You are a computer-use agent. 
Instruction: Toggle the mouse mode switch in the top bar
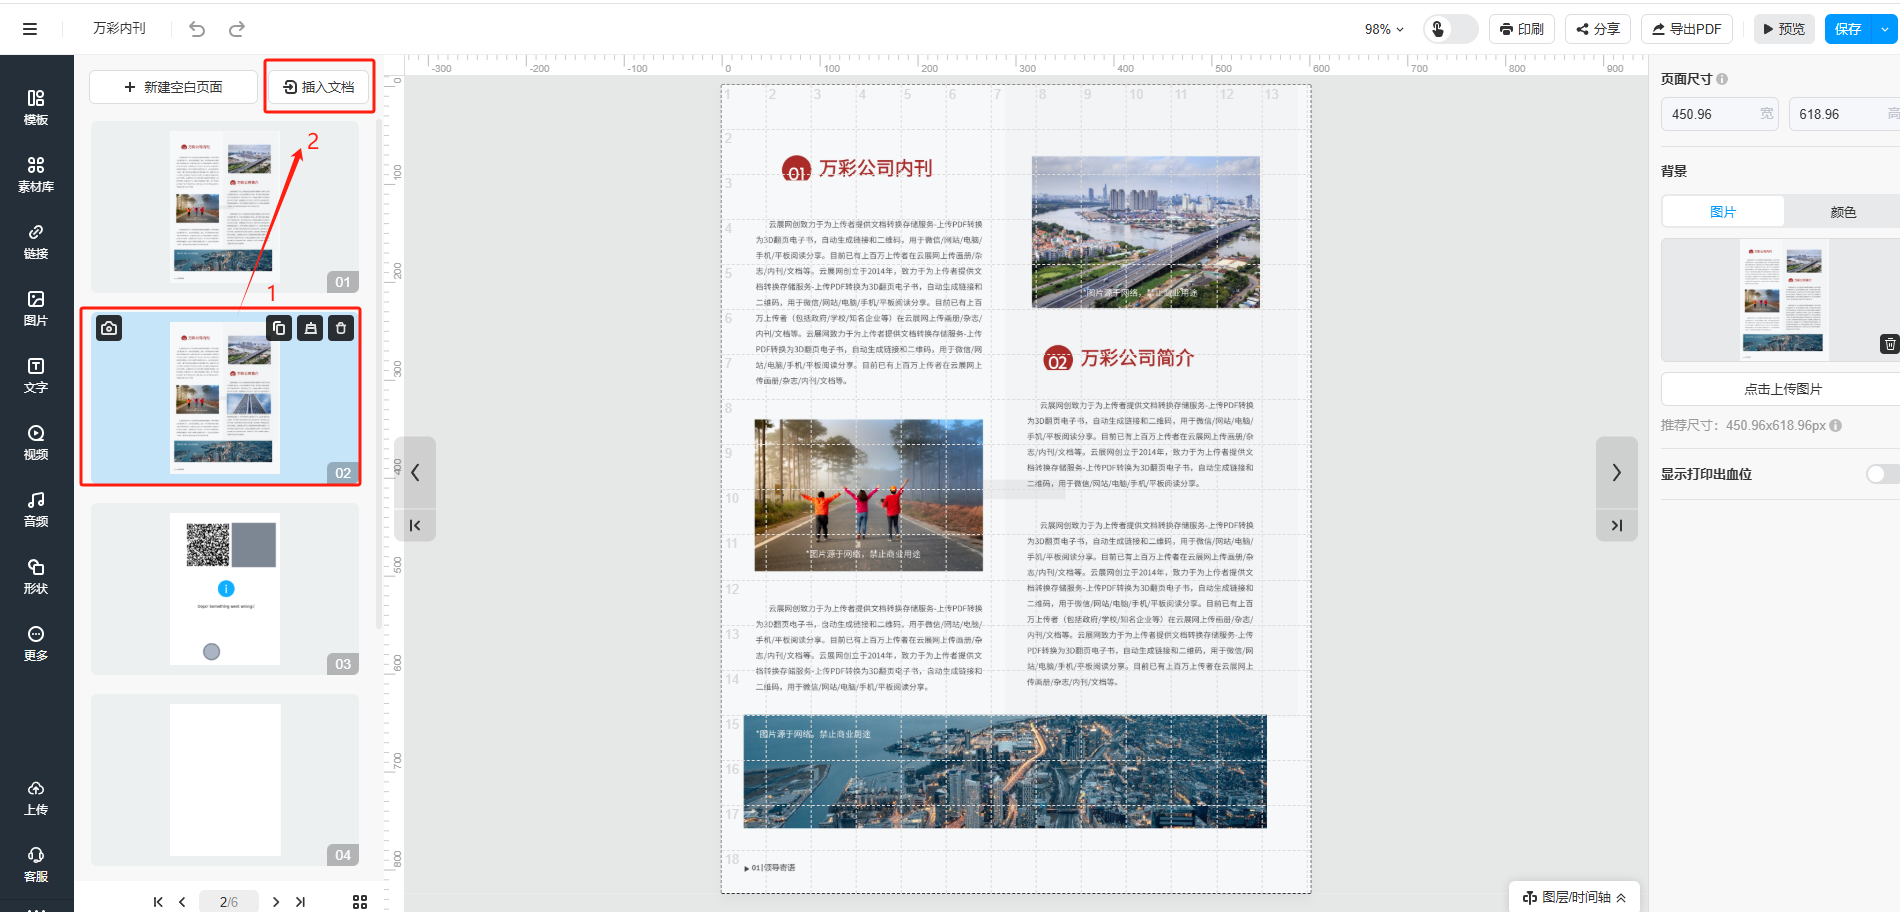pos(1449,29)
